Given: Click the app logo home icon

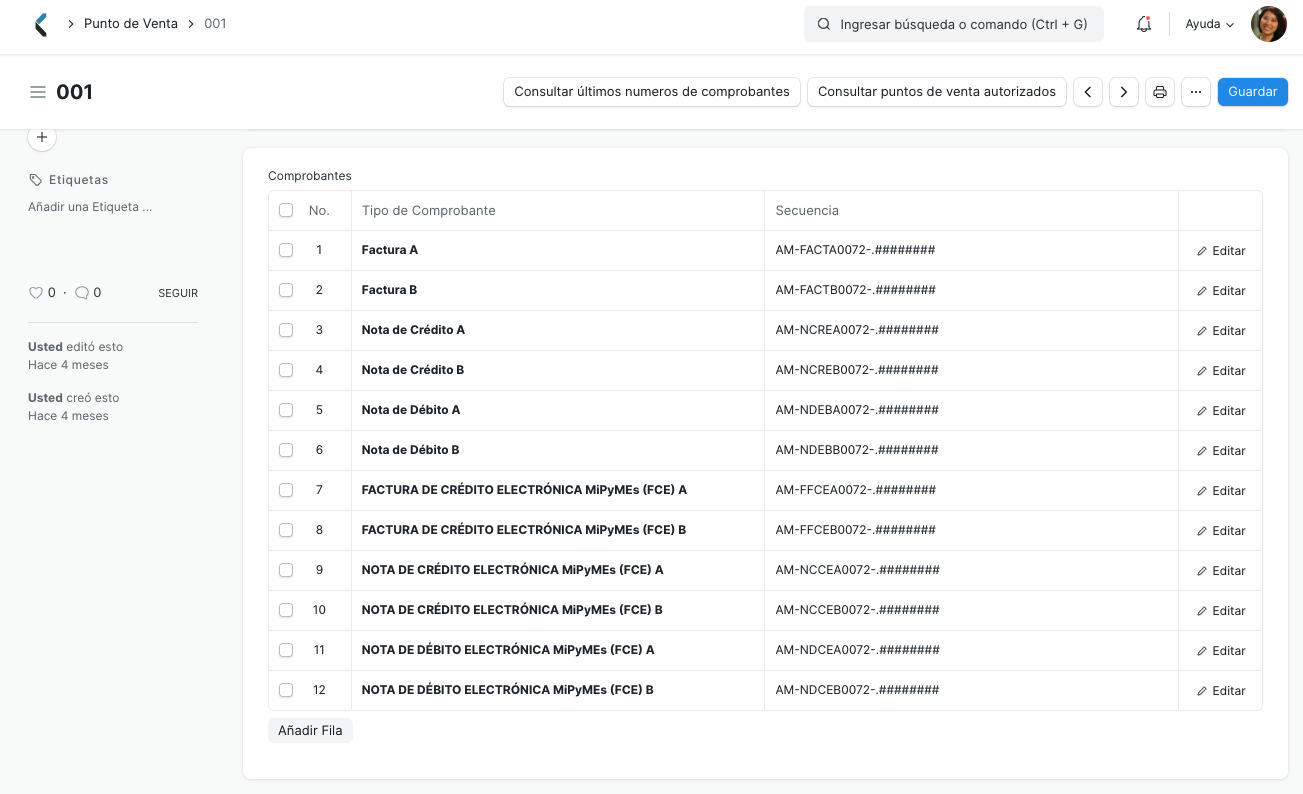Looking at the screenshot, I should [41, 24].
